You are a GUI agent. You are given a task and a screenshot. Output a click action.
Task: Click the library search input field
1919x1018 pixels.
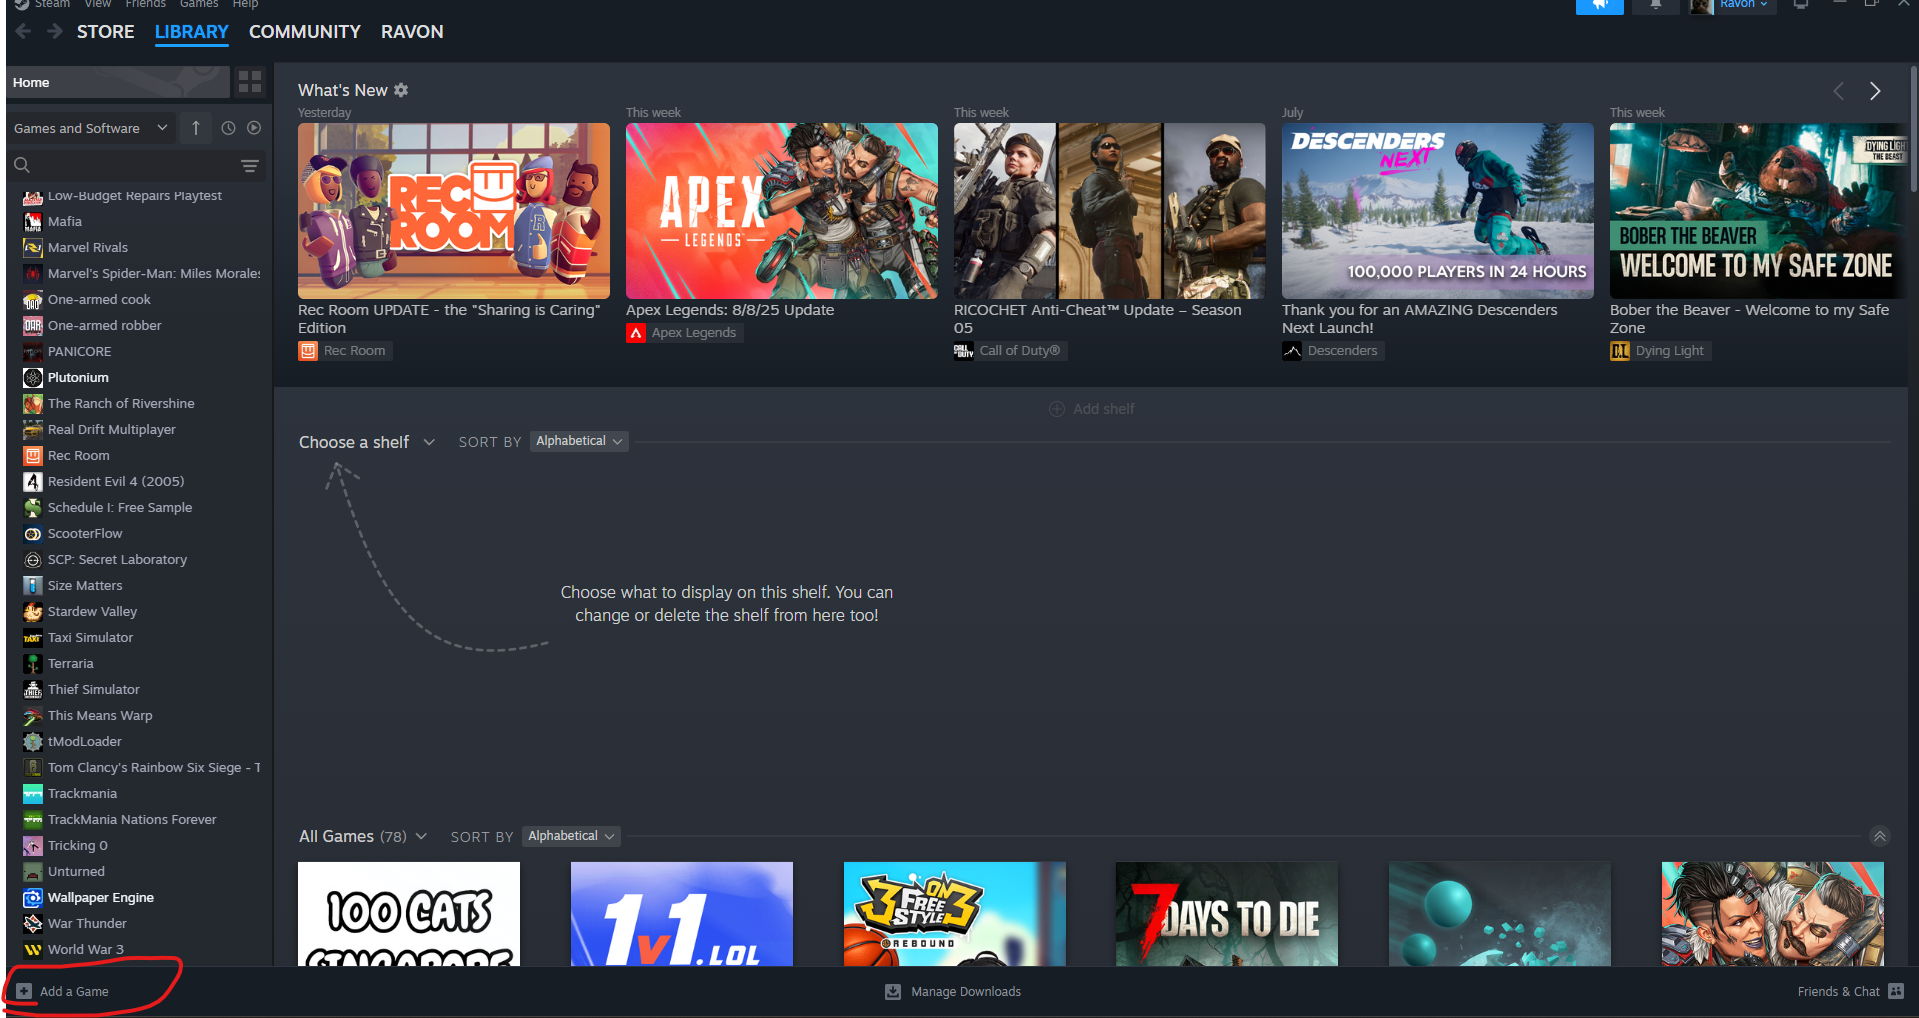(x=135, y=165)
